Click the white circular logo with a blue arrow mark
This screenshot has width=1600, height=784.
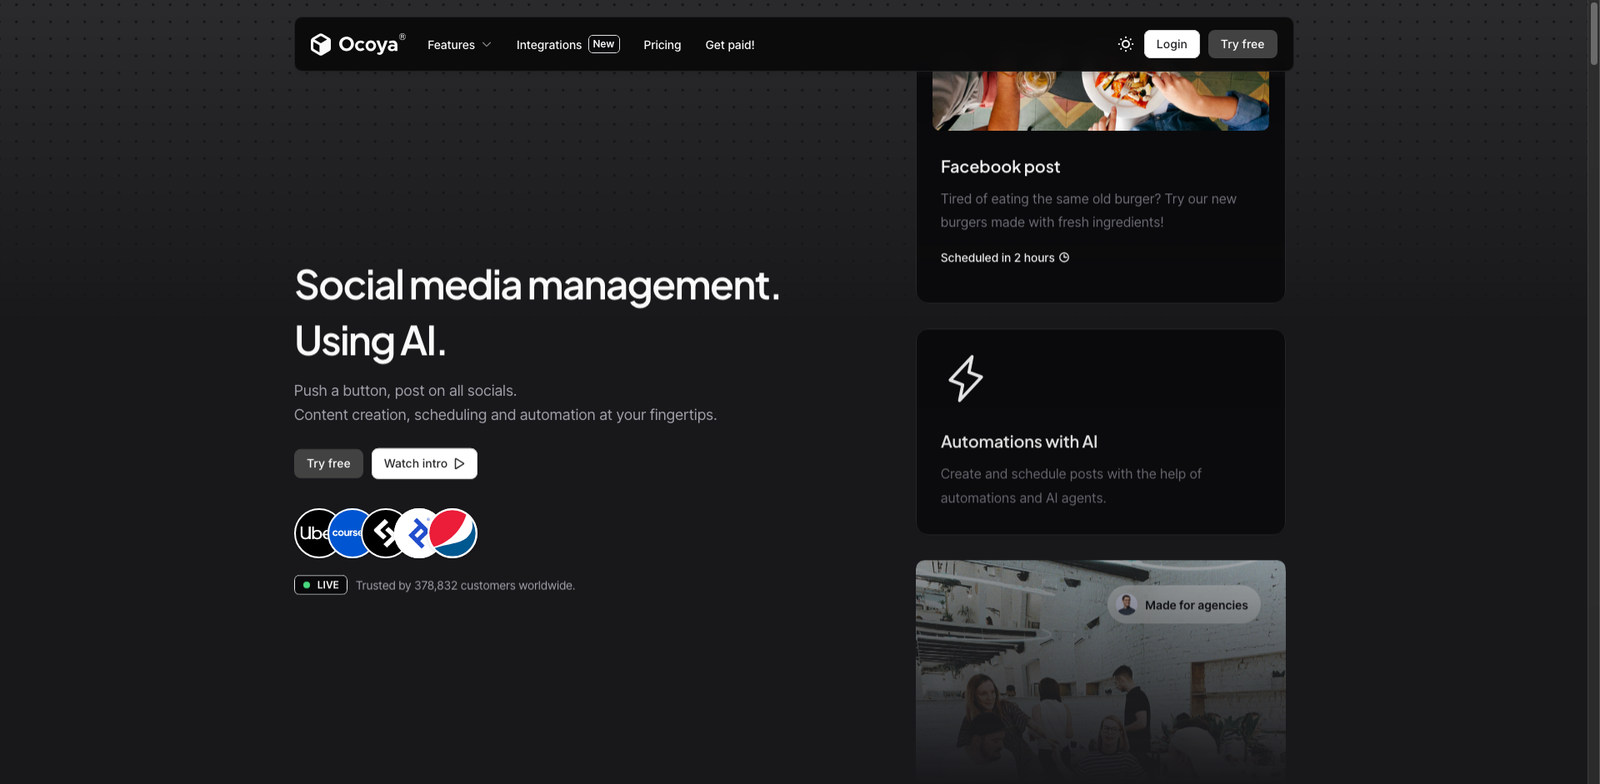coord(415,533)
